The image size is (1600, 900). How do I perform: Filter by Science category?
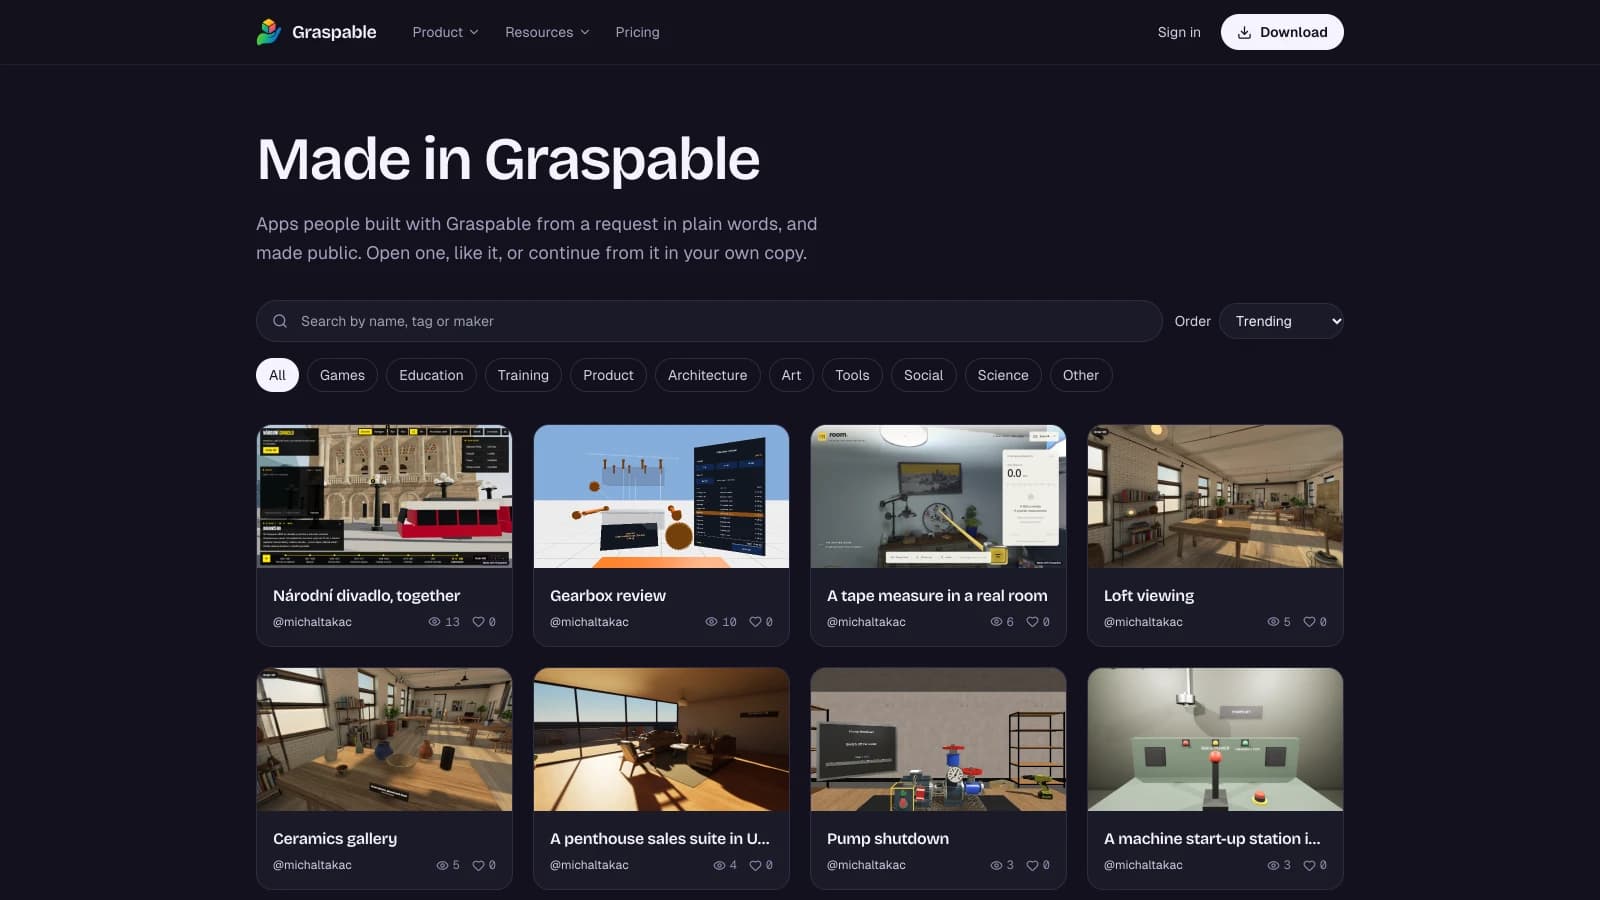[x=1003, y=375]
